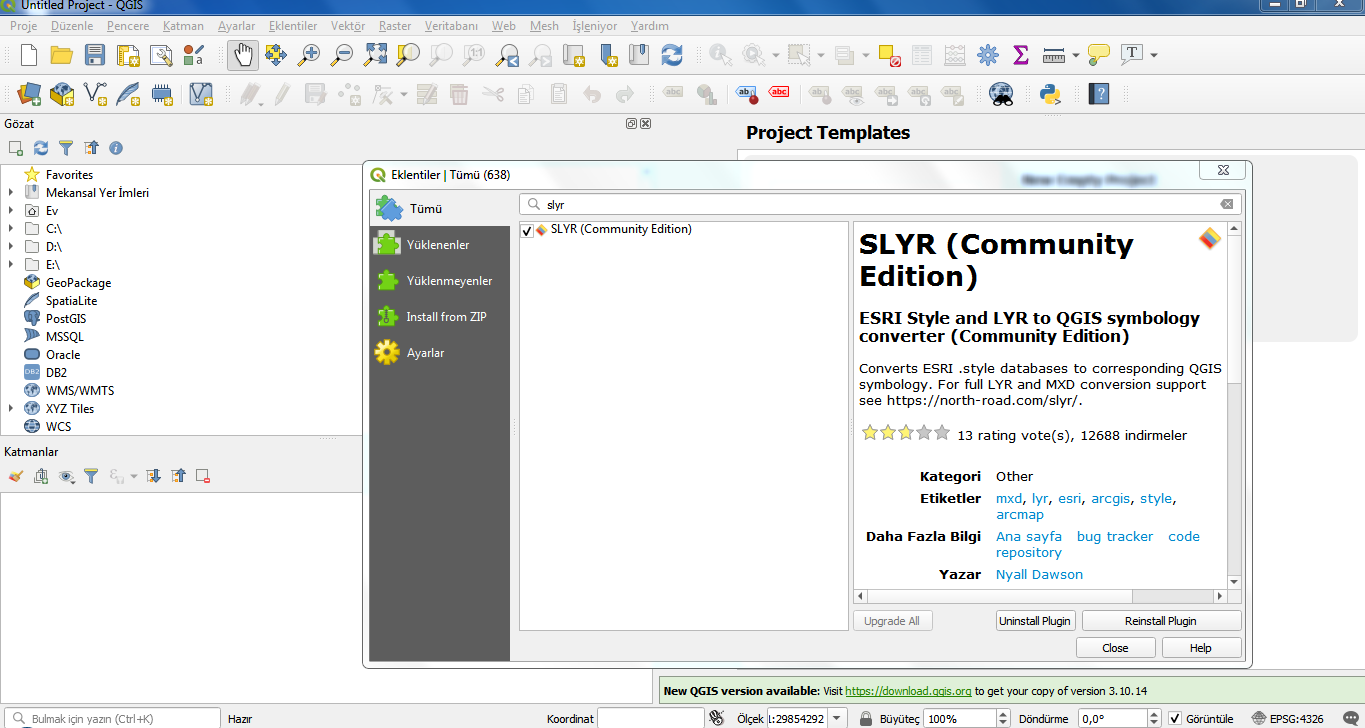Refresh the Browser panel

[41, 148]
